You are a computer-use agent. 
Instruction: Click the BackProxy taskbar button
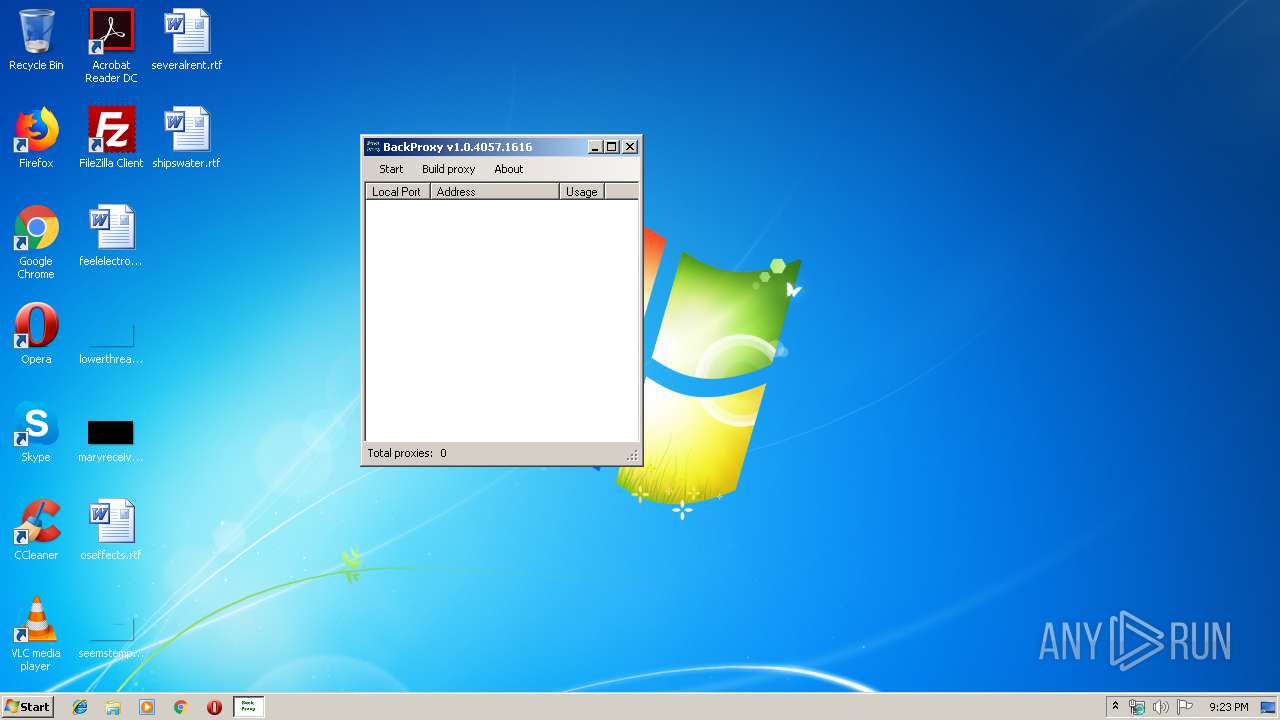(x=249, y=707)
